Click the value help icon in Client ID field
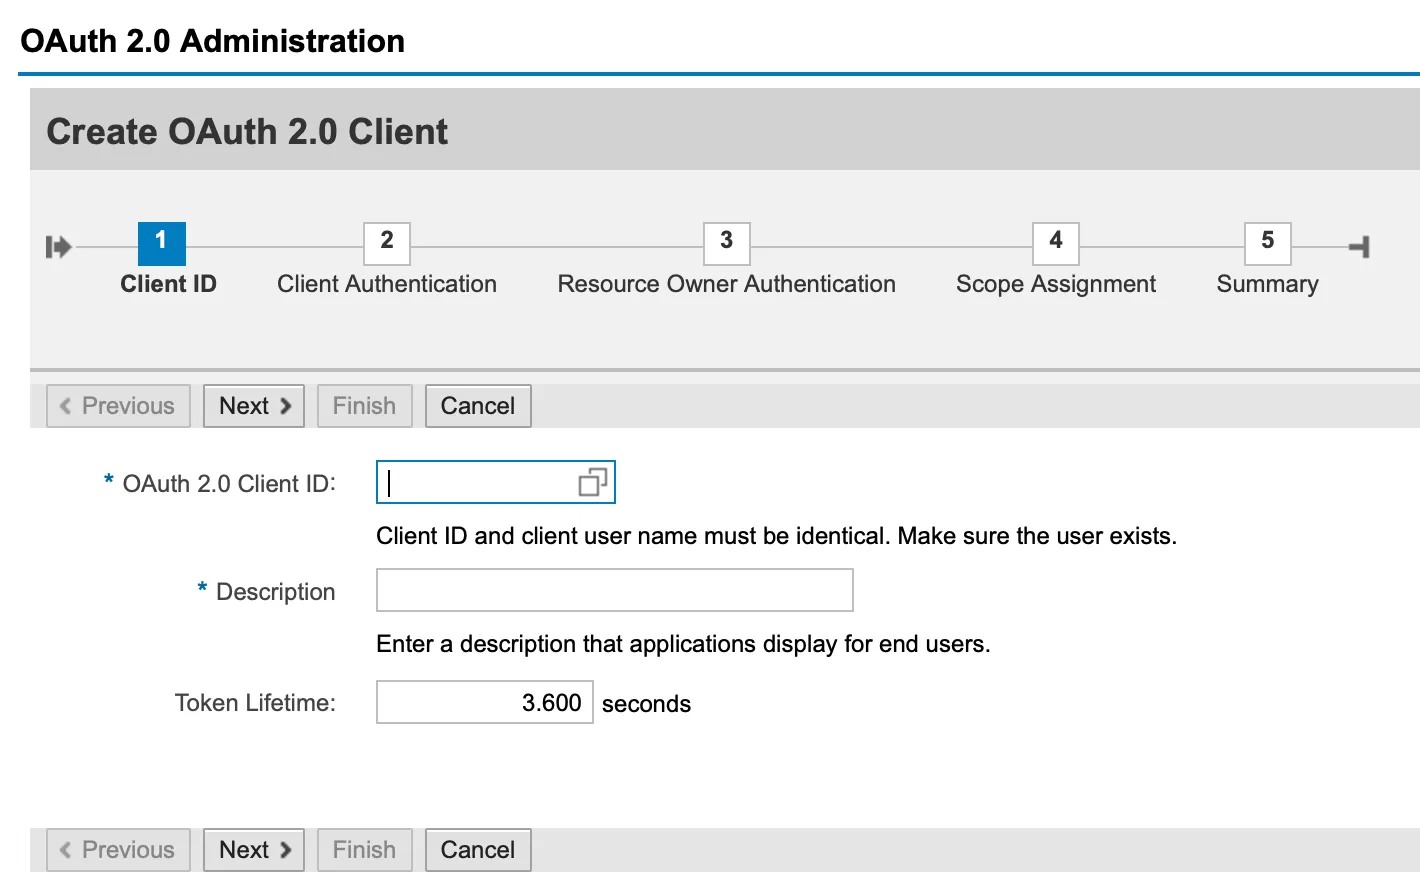 pos(592,483)
